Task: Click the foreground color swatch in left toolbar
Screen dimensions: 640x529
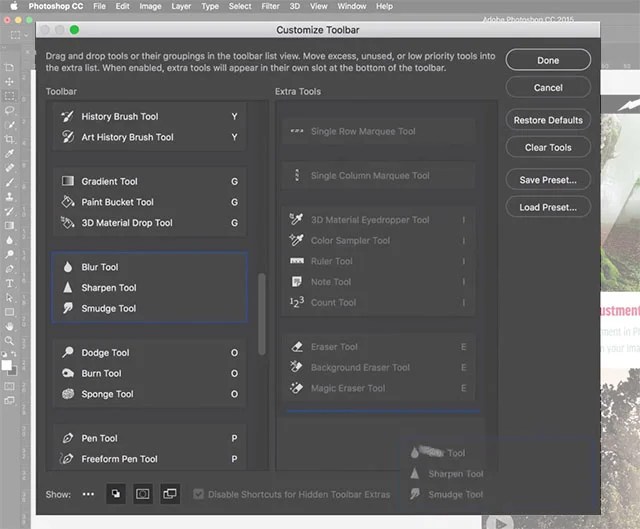Action: pos(7,365)
